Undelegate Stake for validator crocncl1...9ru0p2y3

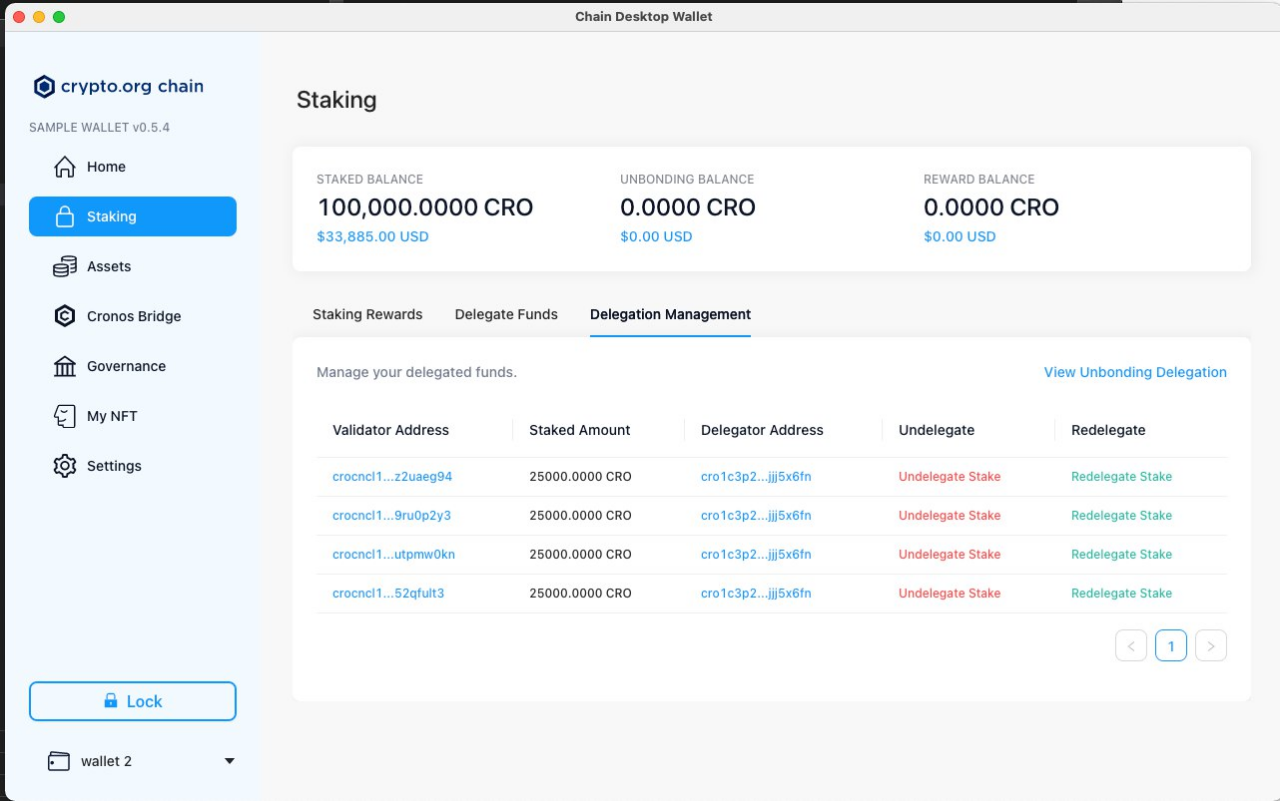tap(949, 516)
